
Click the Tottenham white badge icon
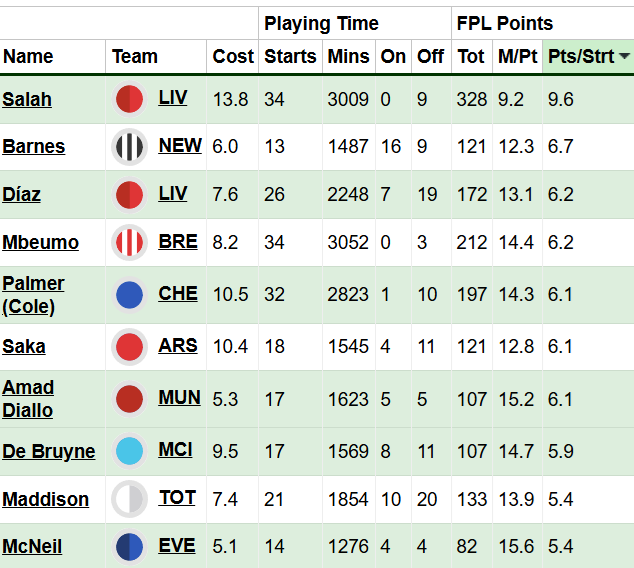tap(130, 499)
